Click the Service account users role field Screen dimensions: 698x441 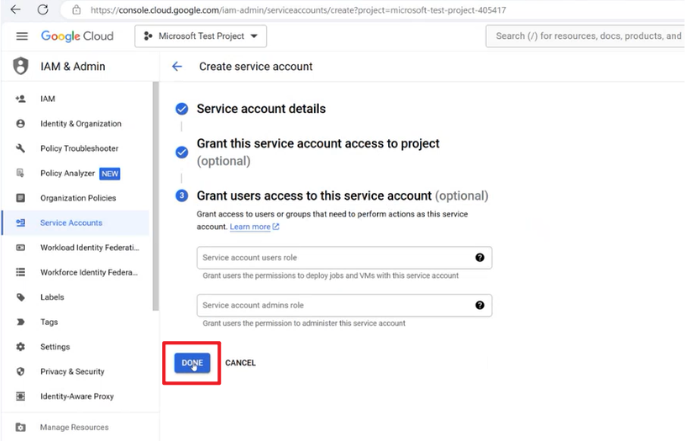click(344, 257)
